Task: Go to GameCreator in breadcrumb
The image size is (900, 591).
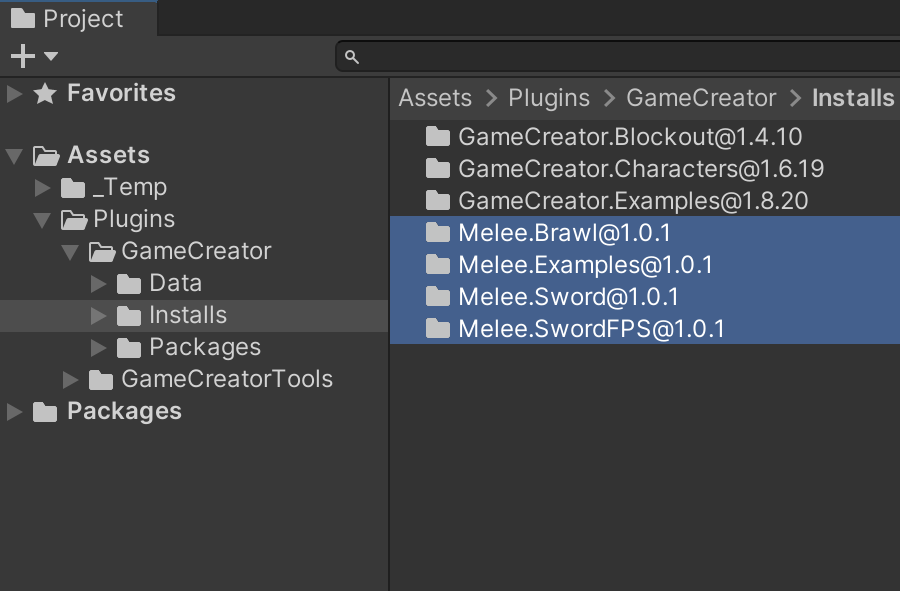Action: point(701,98)
